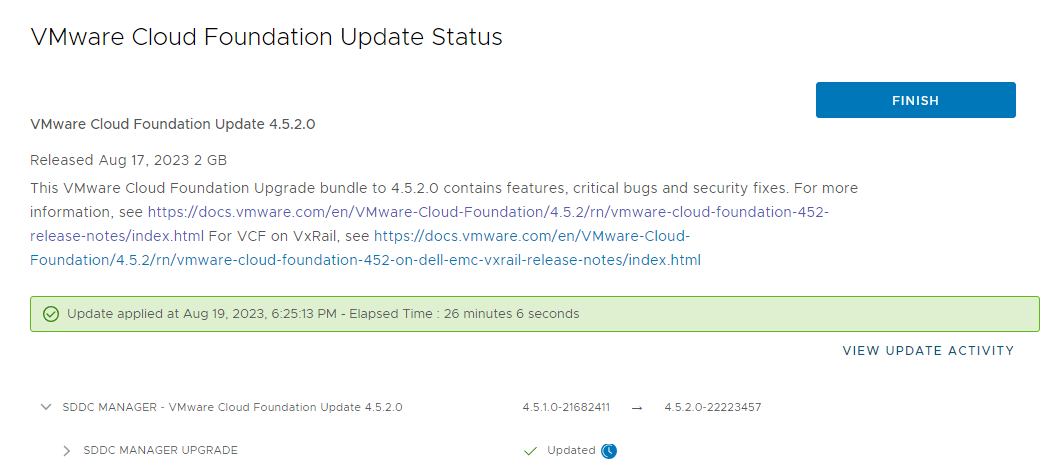Click the arrow between the version numbers
This screenshot has width=1055, height=475.
pos(637,408)
